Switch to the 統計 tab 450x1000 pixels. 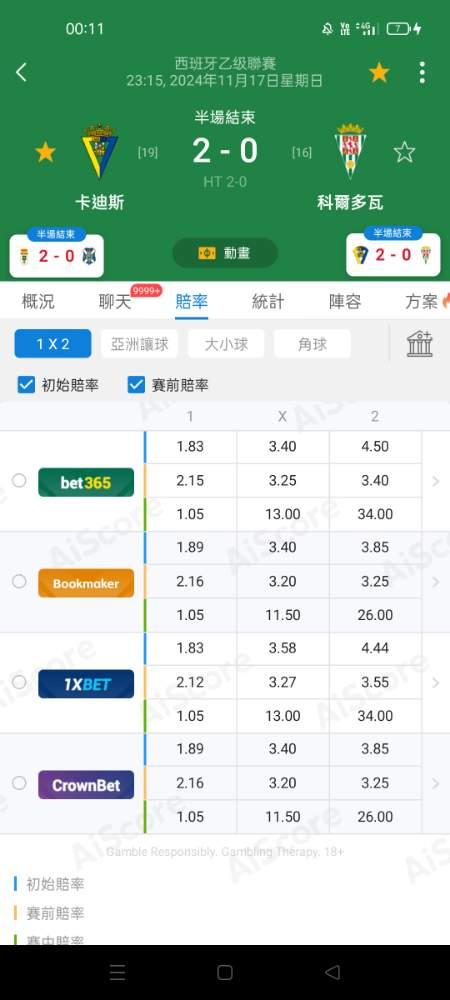click(x=268, y=302)
